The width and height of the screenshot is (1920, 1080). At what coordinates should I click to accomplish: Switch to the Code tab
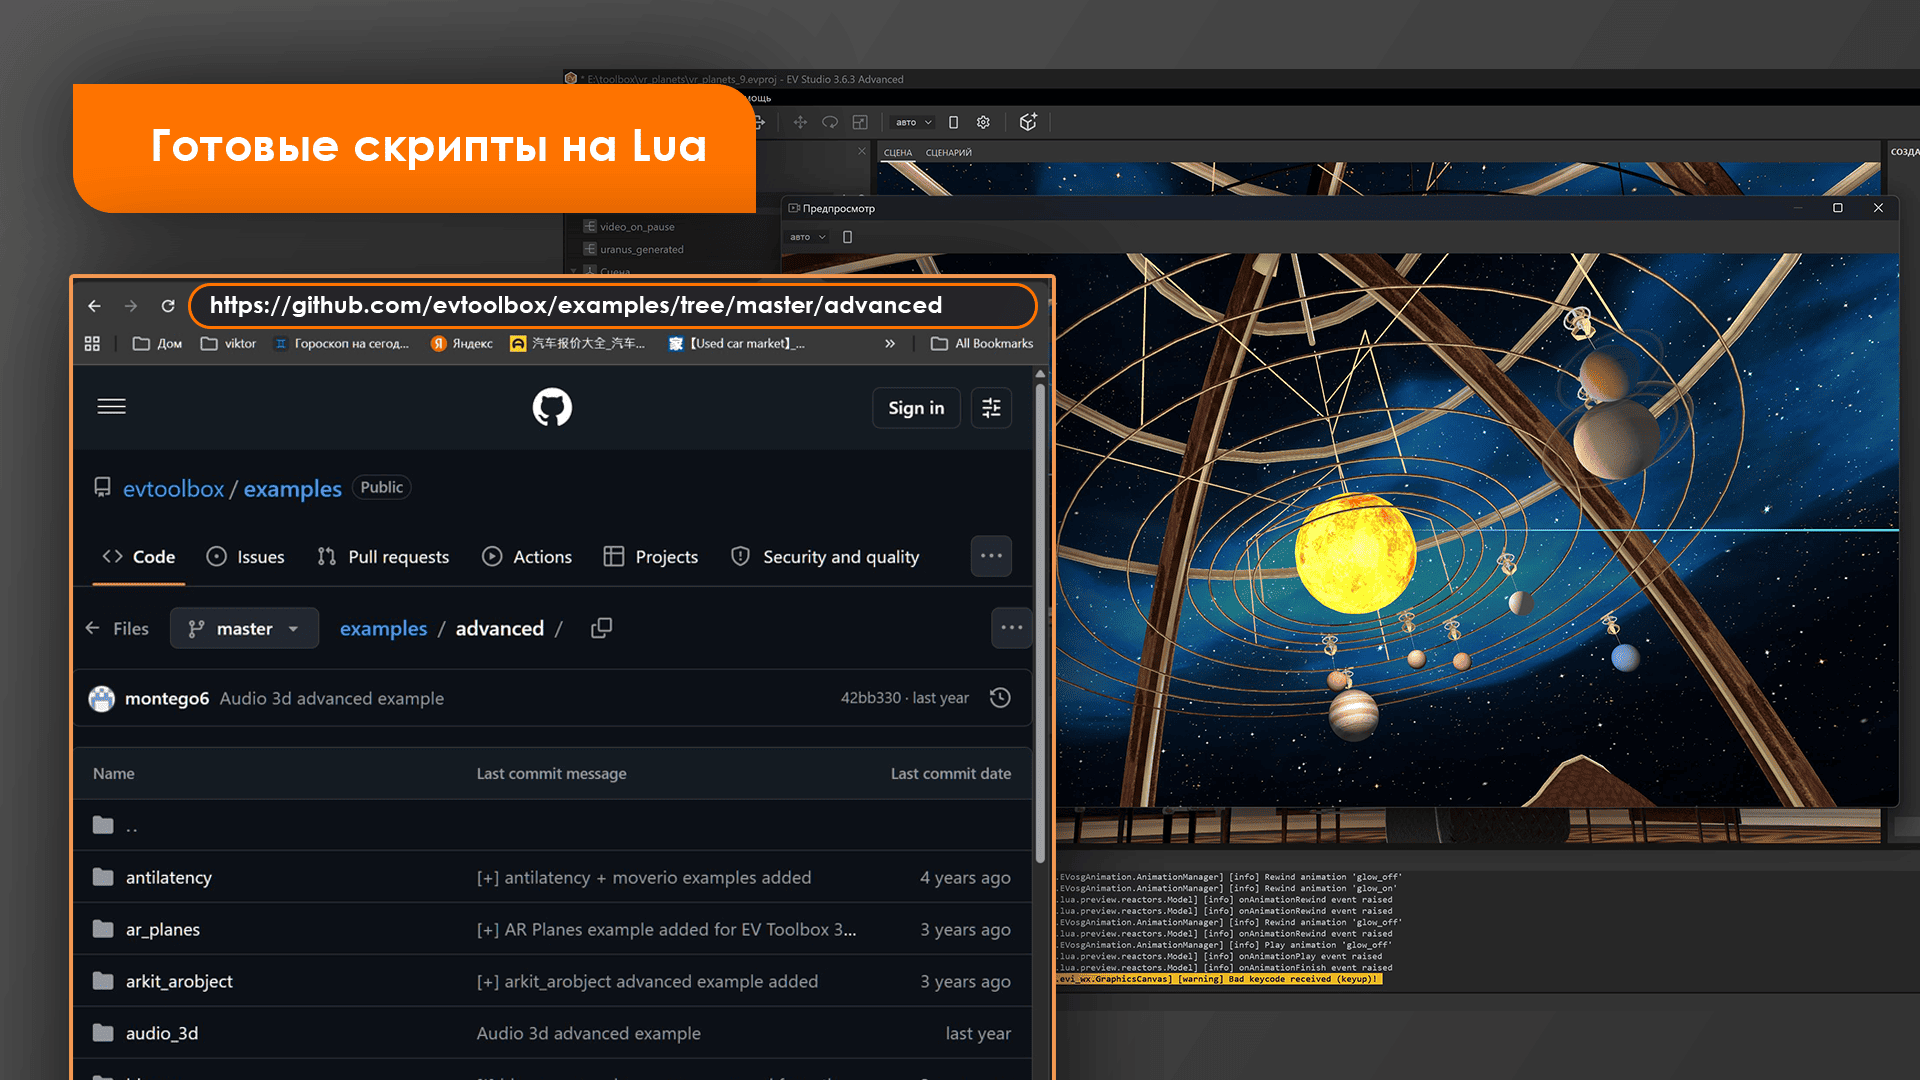139,557
